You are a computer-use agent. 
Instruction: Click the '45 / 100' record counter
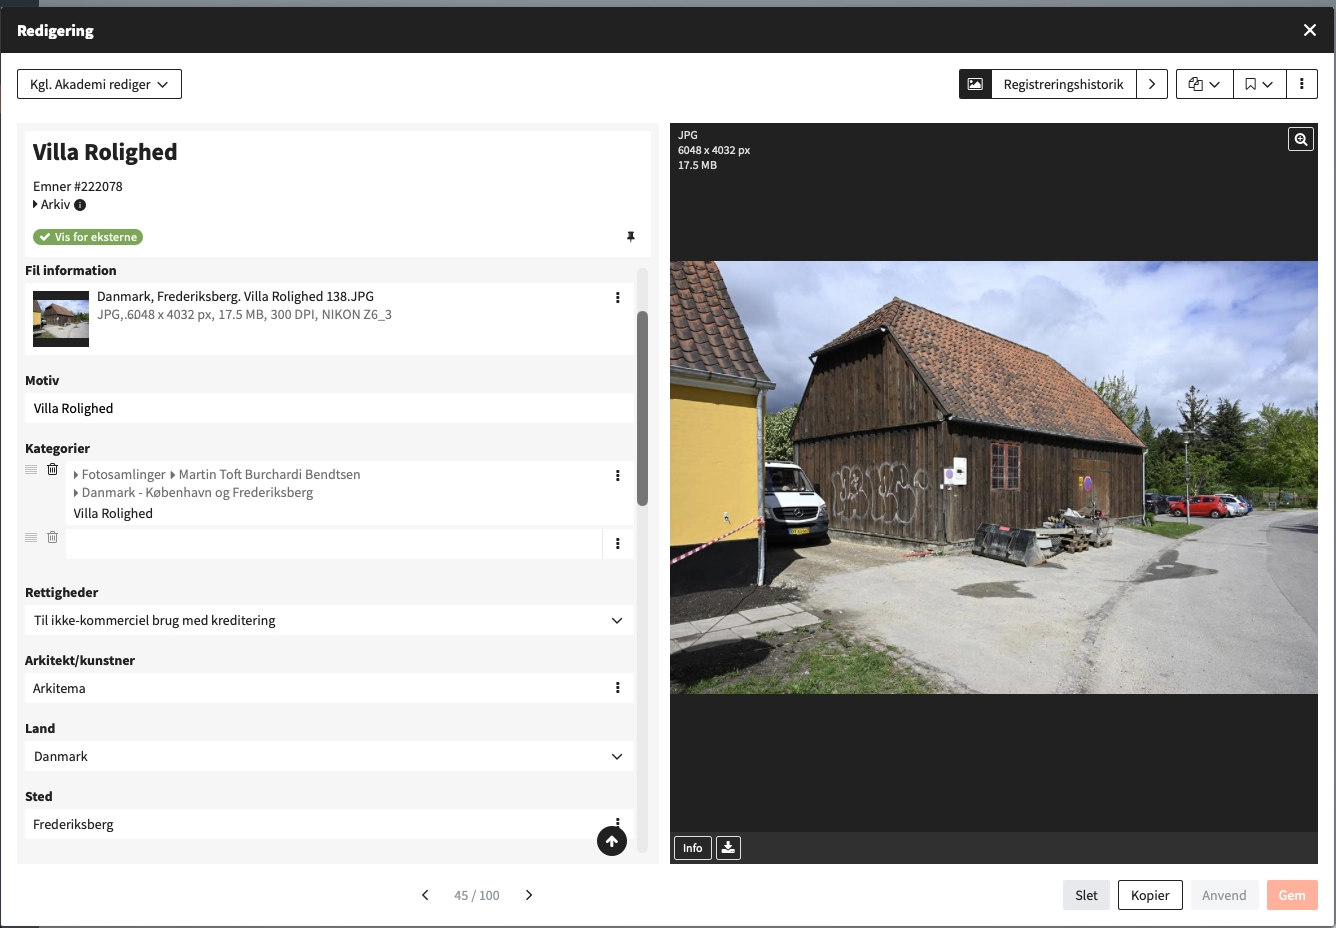coord(477,895)
